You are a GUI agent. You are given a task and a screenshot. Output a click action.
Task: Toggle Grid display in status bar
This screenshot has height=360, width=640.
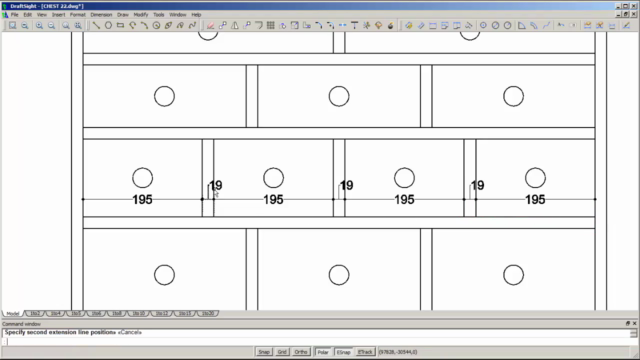click(x=282, y=352)
